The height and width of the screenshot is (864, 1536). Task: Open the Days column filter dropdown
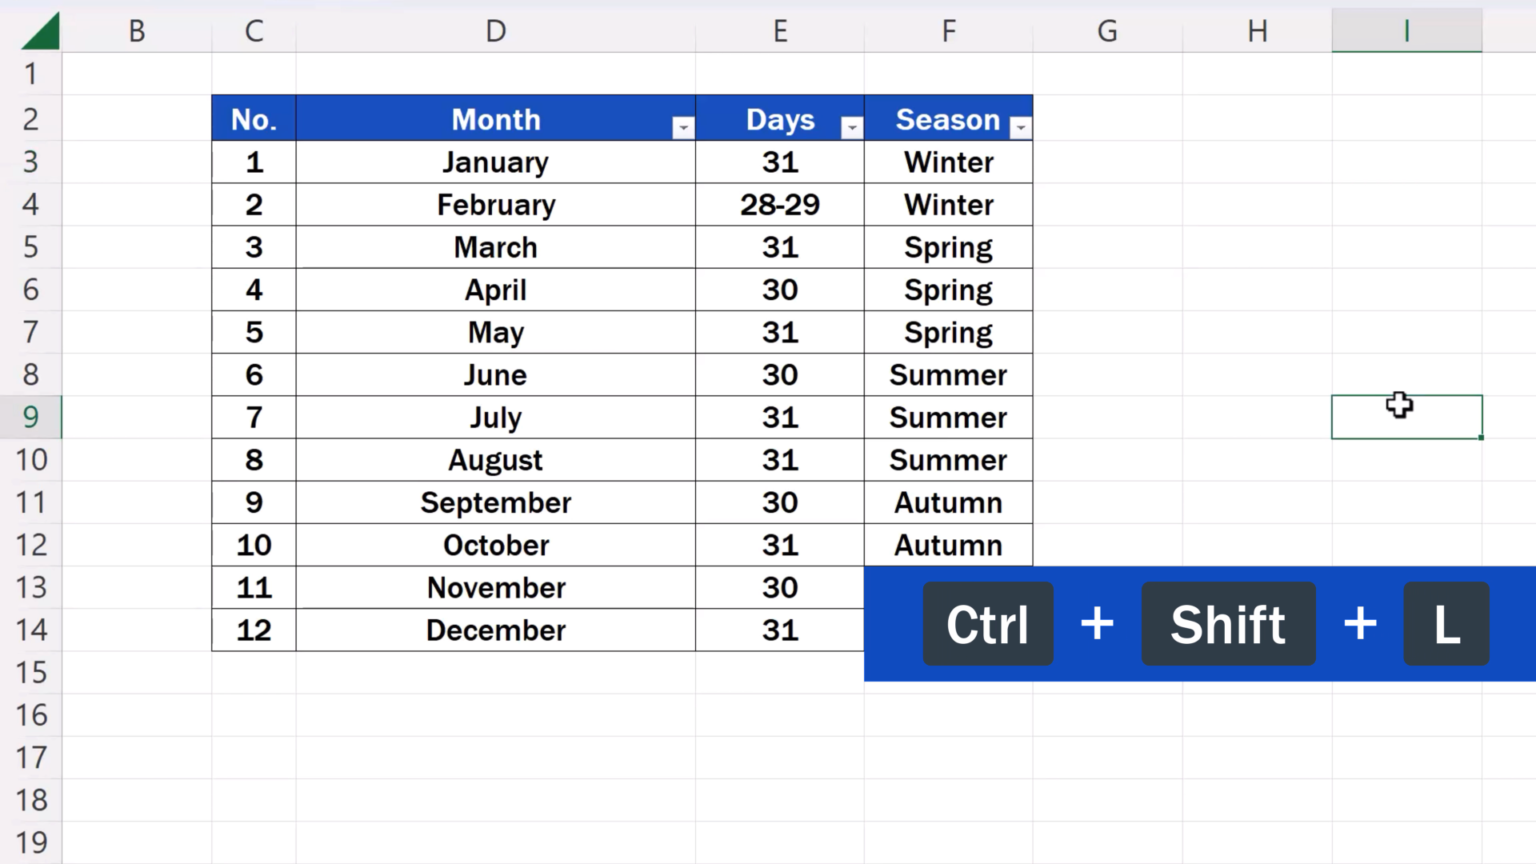click(852, 126)
